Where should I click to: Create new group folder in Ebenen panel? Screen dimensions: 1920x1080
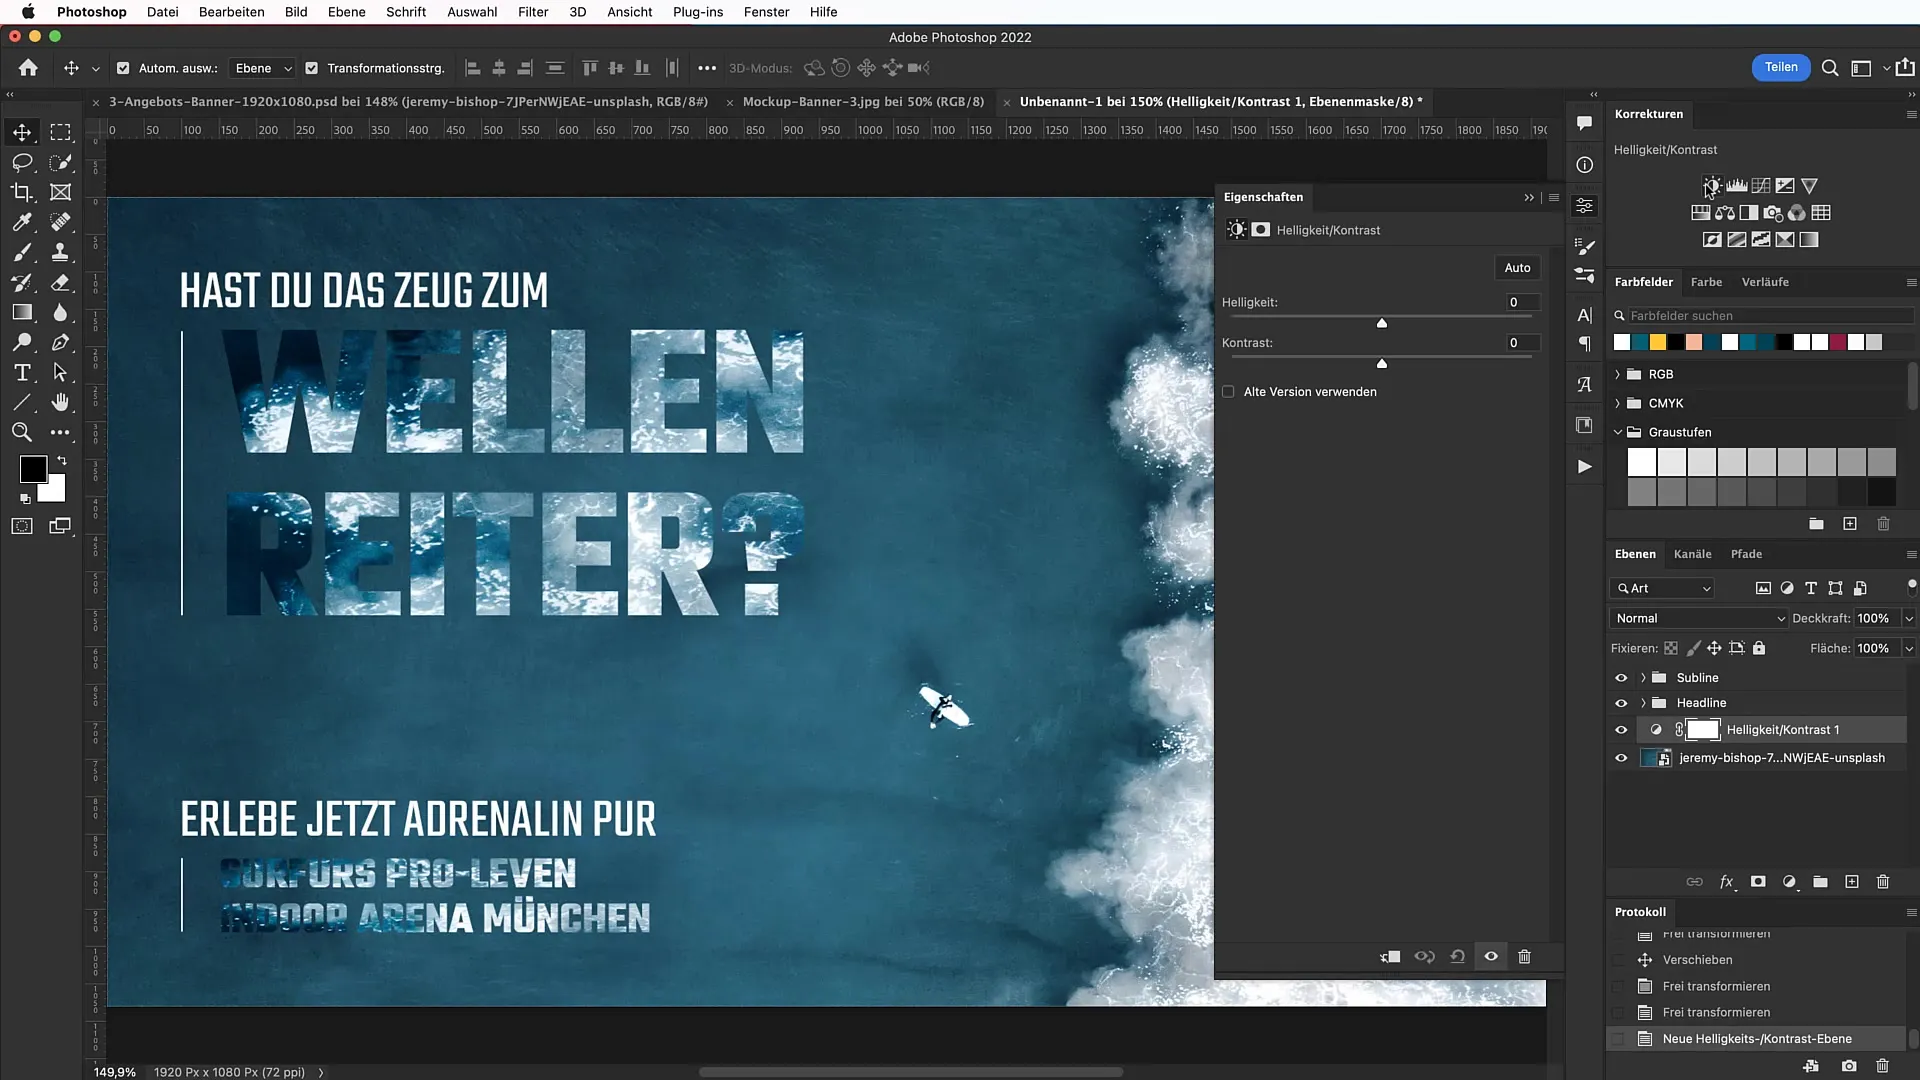1820,882
